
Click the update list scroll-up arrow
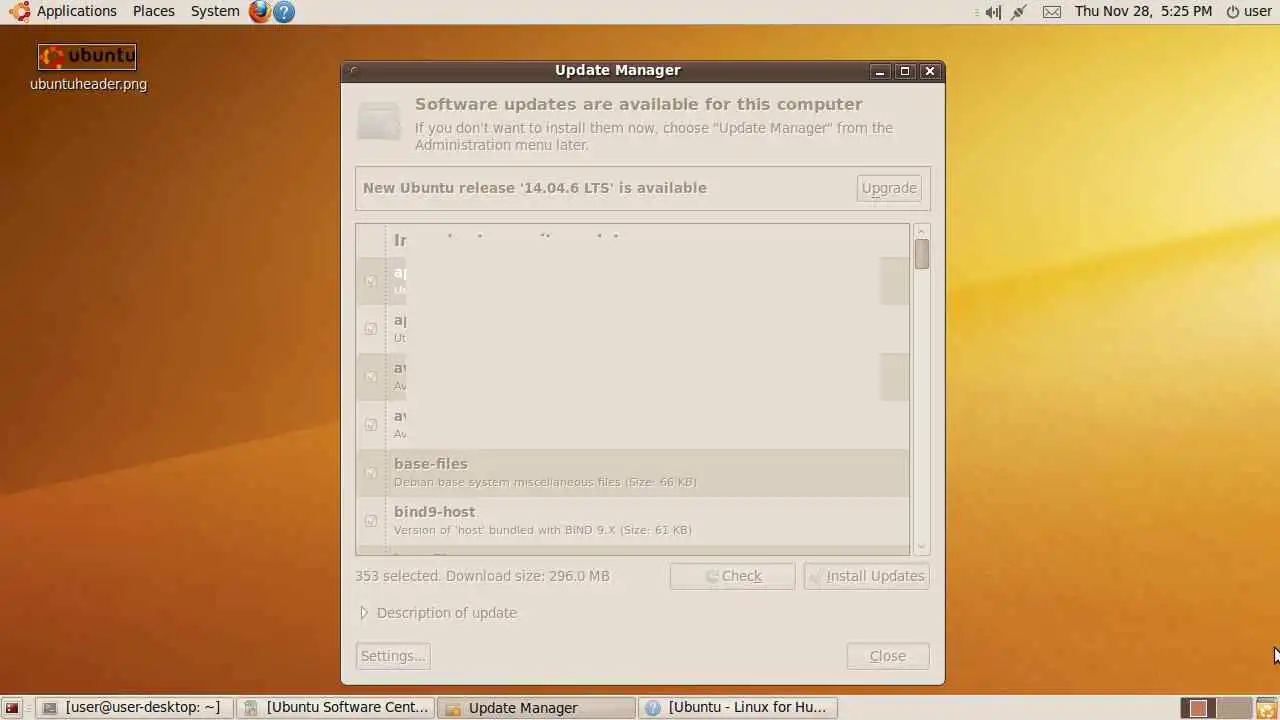click(x=922, y=231)
